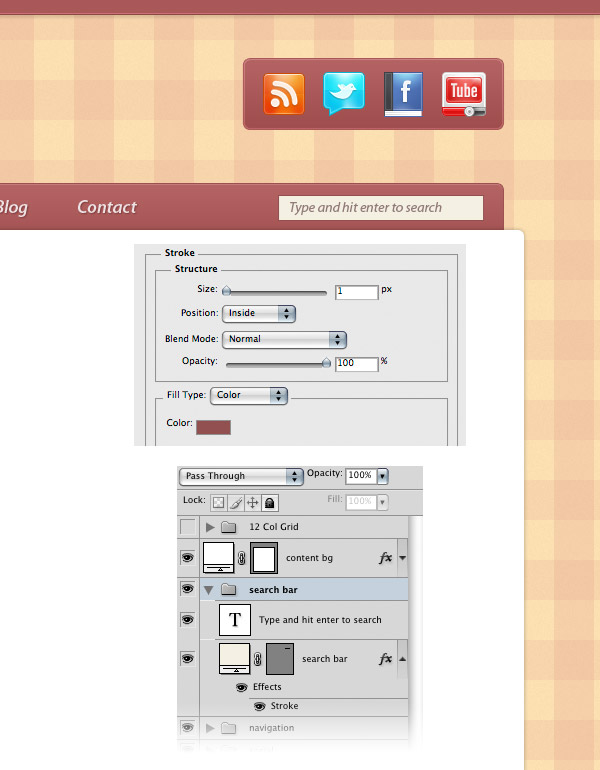Click the chain link on search bar shape layer
This screenshot has height=770, width=600.
[x=258, y=659]
